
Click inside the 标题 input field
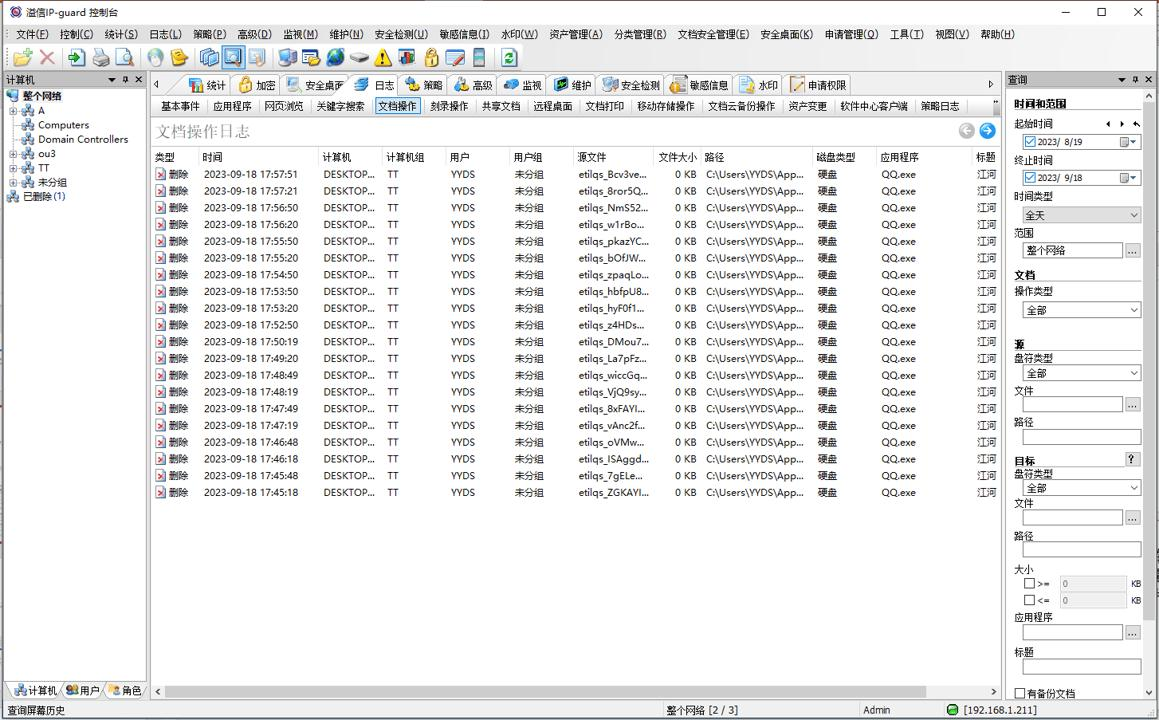point(1078,666)
